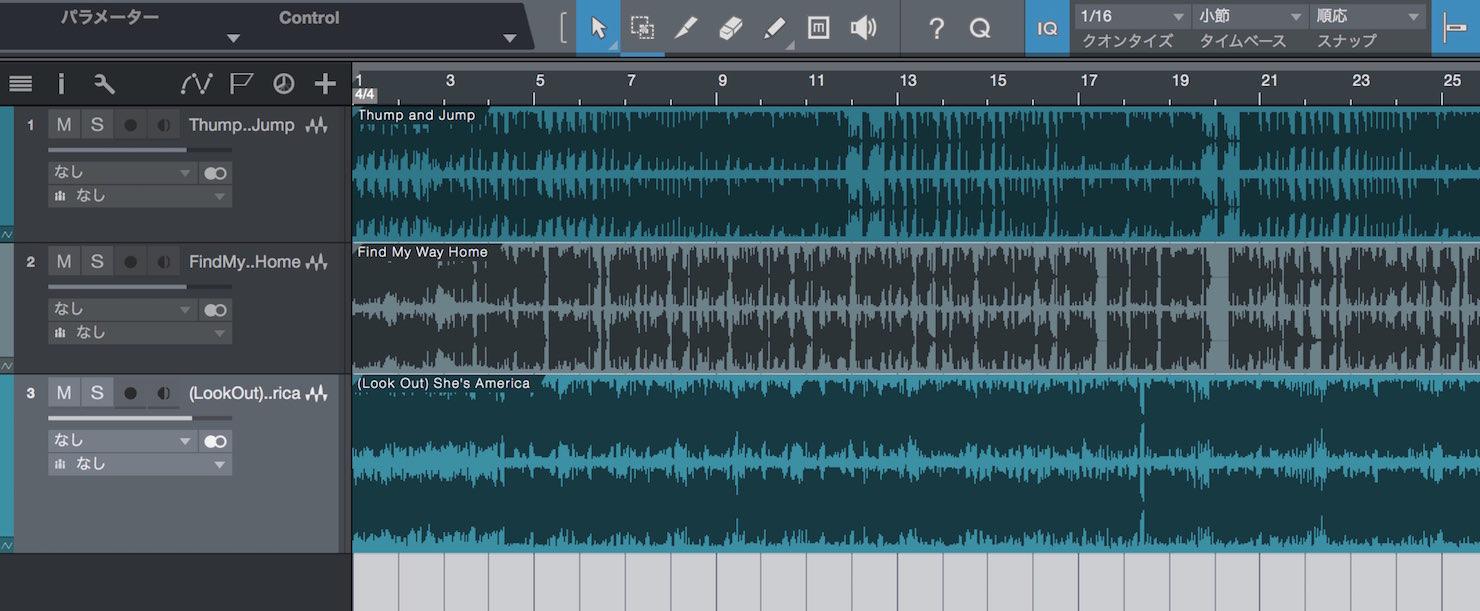Record-arm the Thump..Jump track
Screen dimensions: 1480x611
[x=130, y=125]
